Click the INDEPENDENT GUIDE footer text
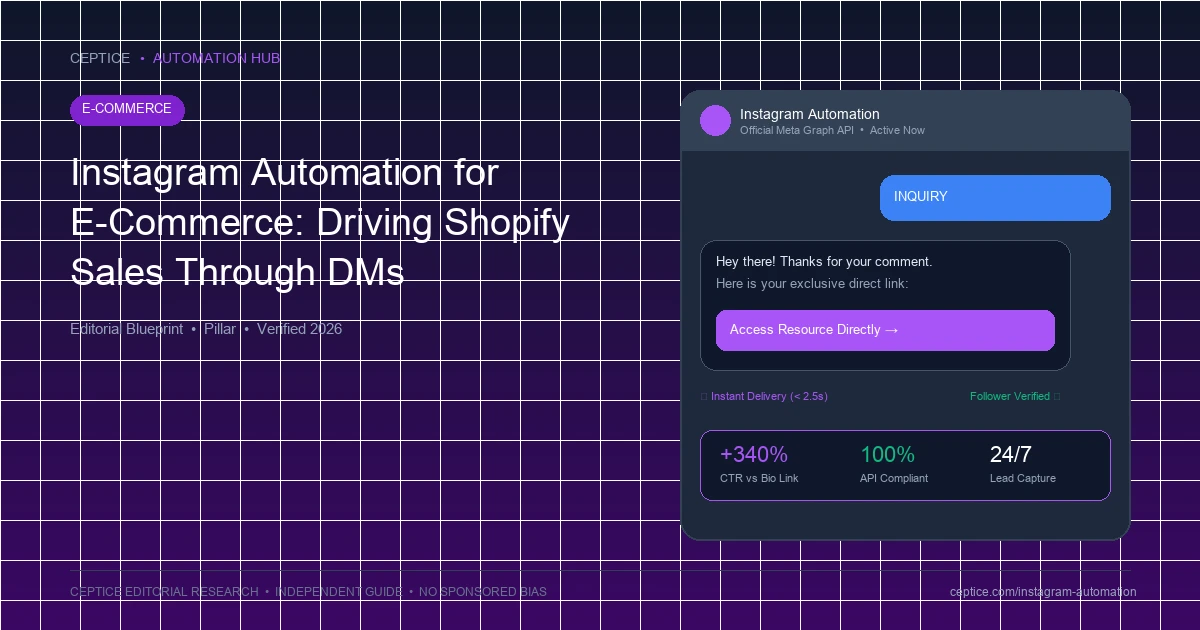Image resolution: width=1200 pixels, height=630 pixels. (339, 592)
